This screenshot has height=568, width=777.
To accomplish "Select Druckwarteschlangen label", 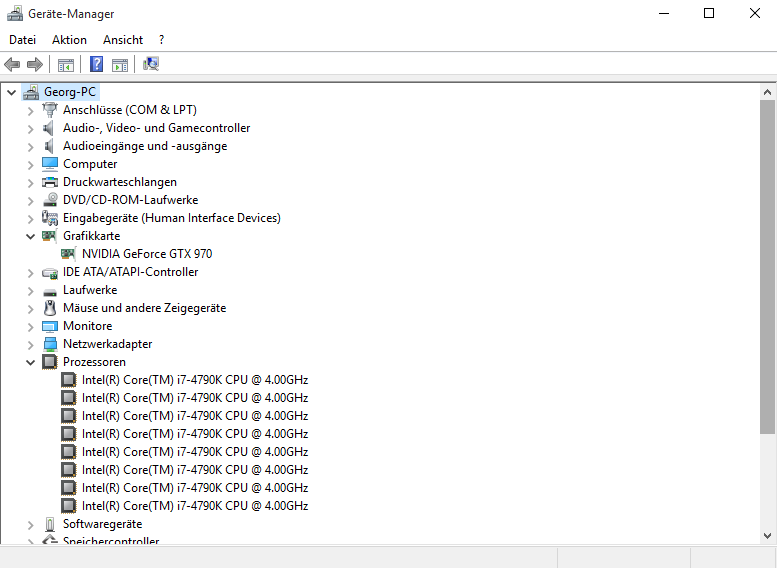I will pyautogui.click(x=120, y=182).
